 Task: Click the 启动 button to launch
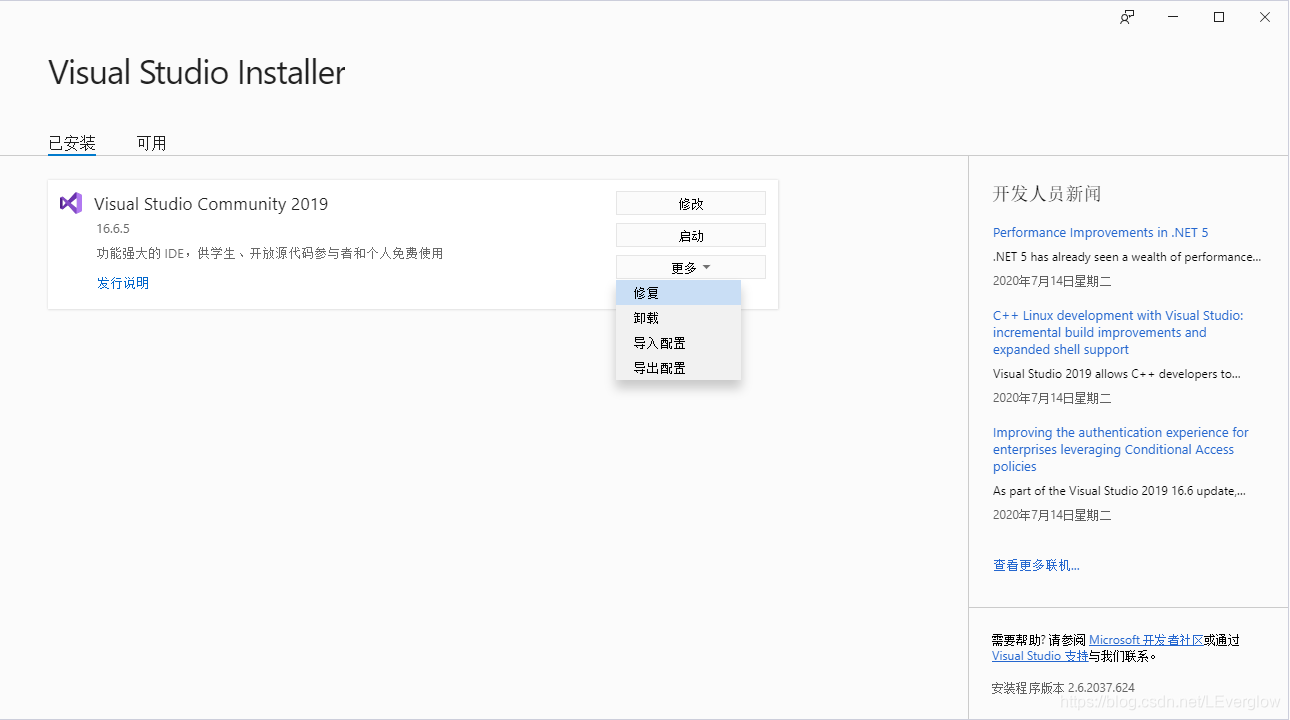coord(691,236)
